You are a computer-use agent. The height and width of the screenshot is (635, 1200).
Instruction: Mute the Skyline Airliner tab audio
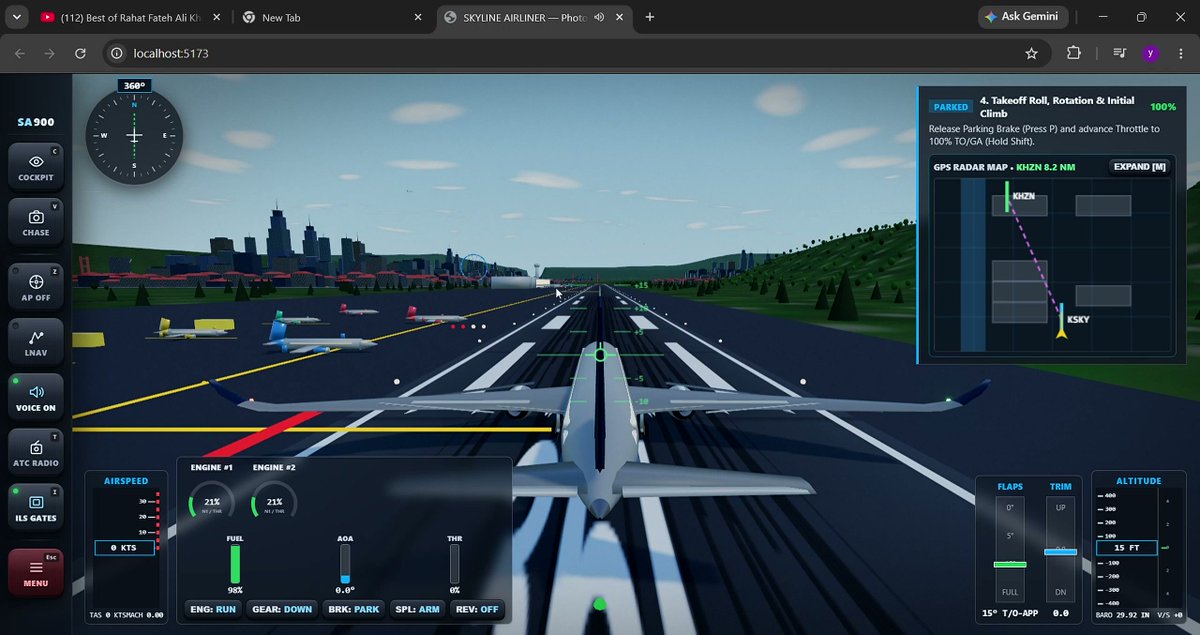tap(598, 18)
